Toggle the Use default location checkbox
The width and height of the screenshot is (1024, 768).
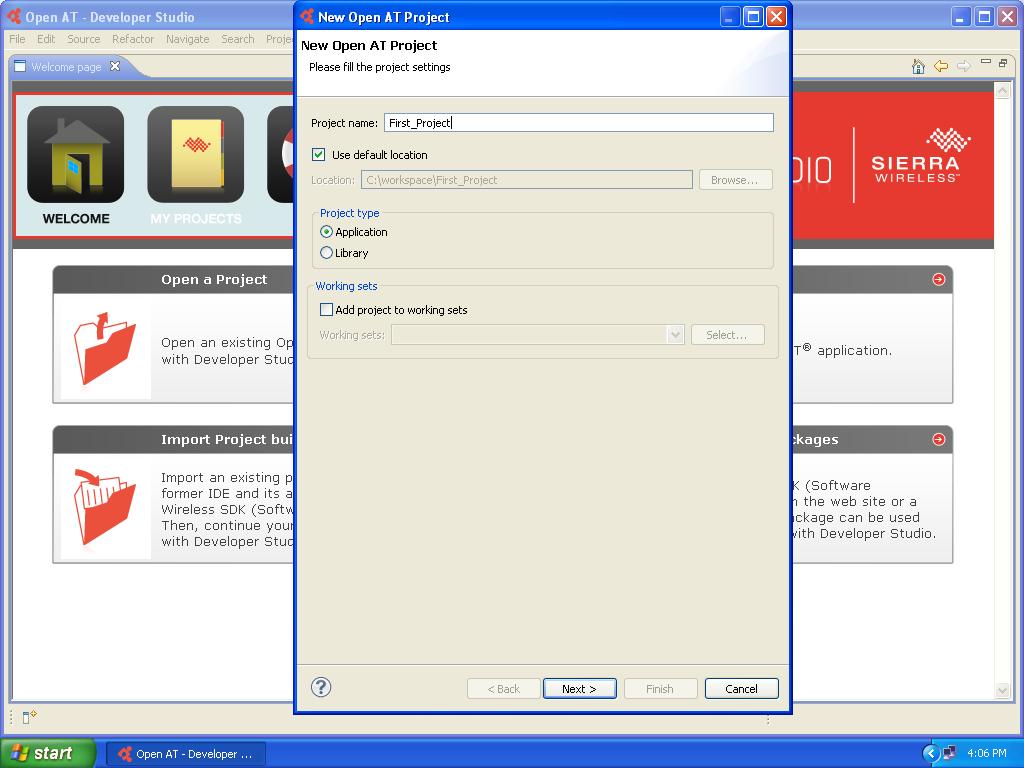pos(319,155)
